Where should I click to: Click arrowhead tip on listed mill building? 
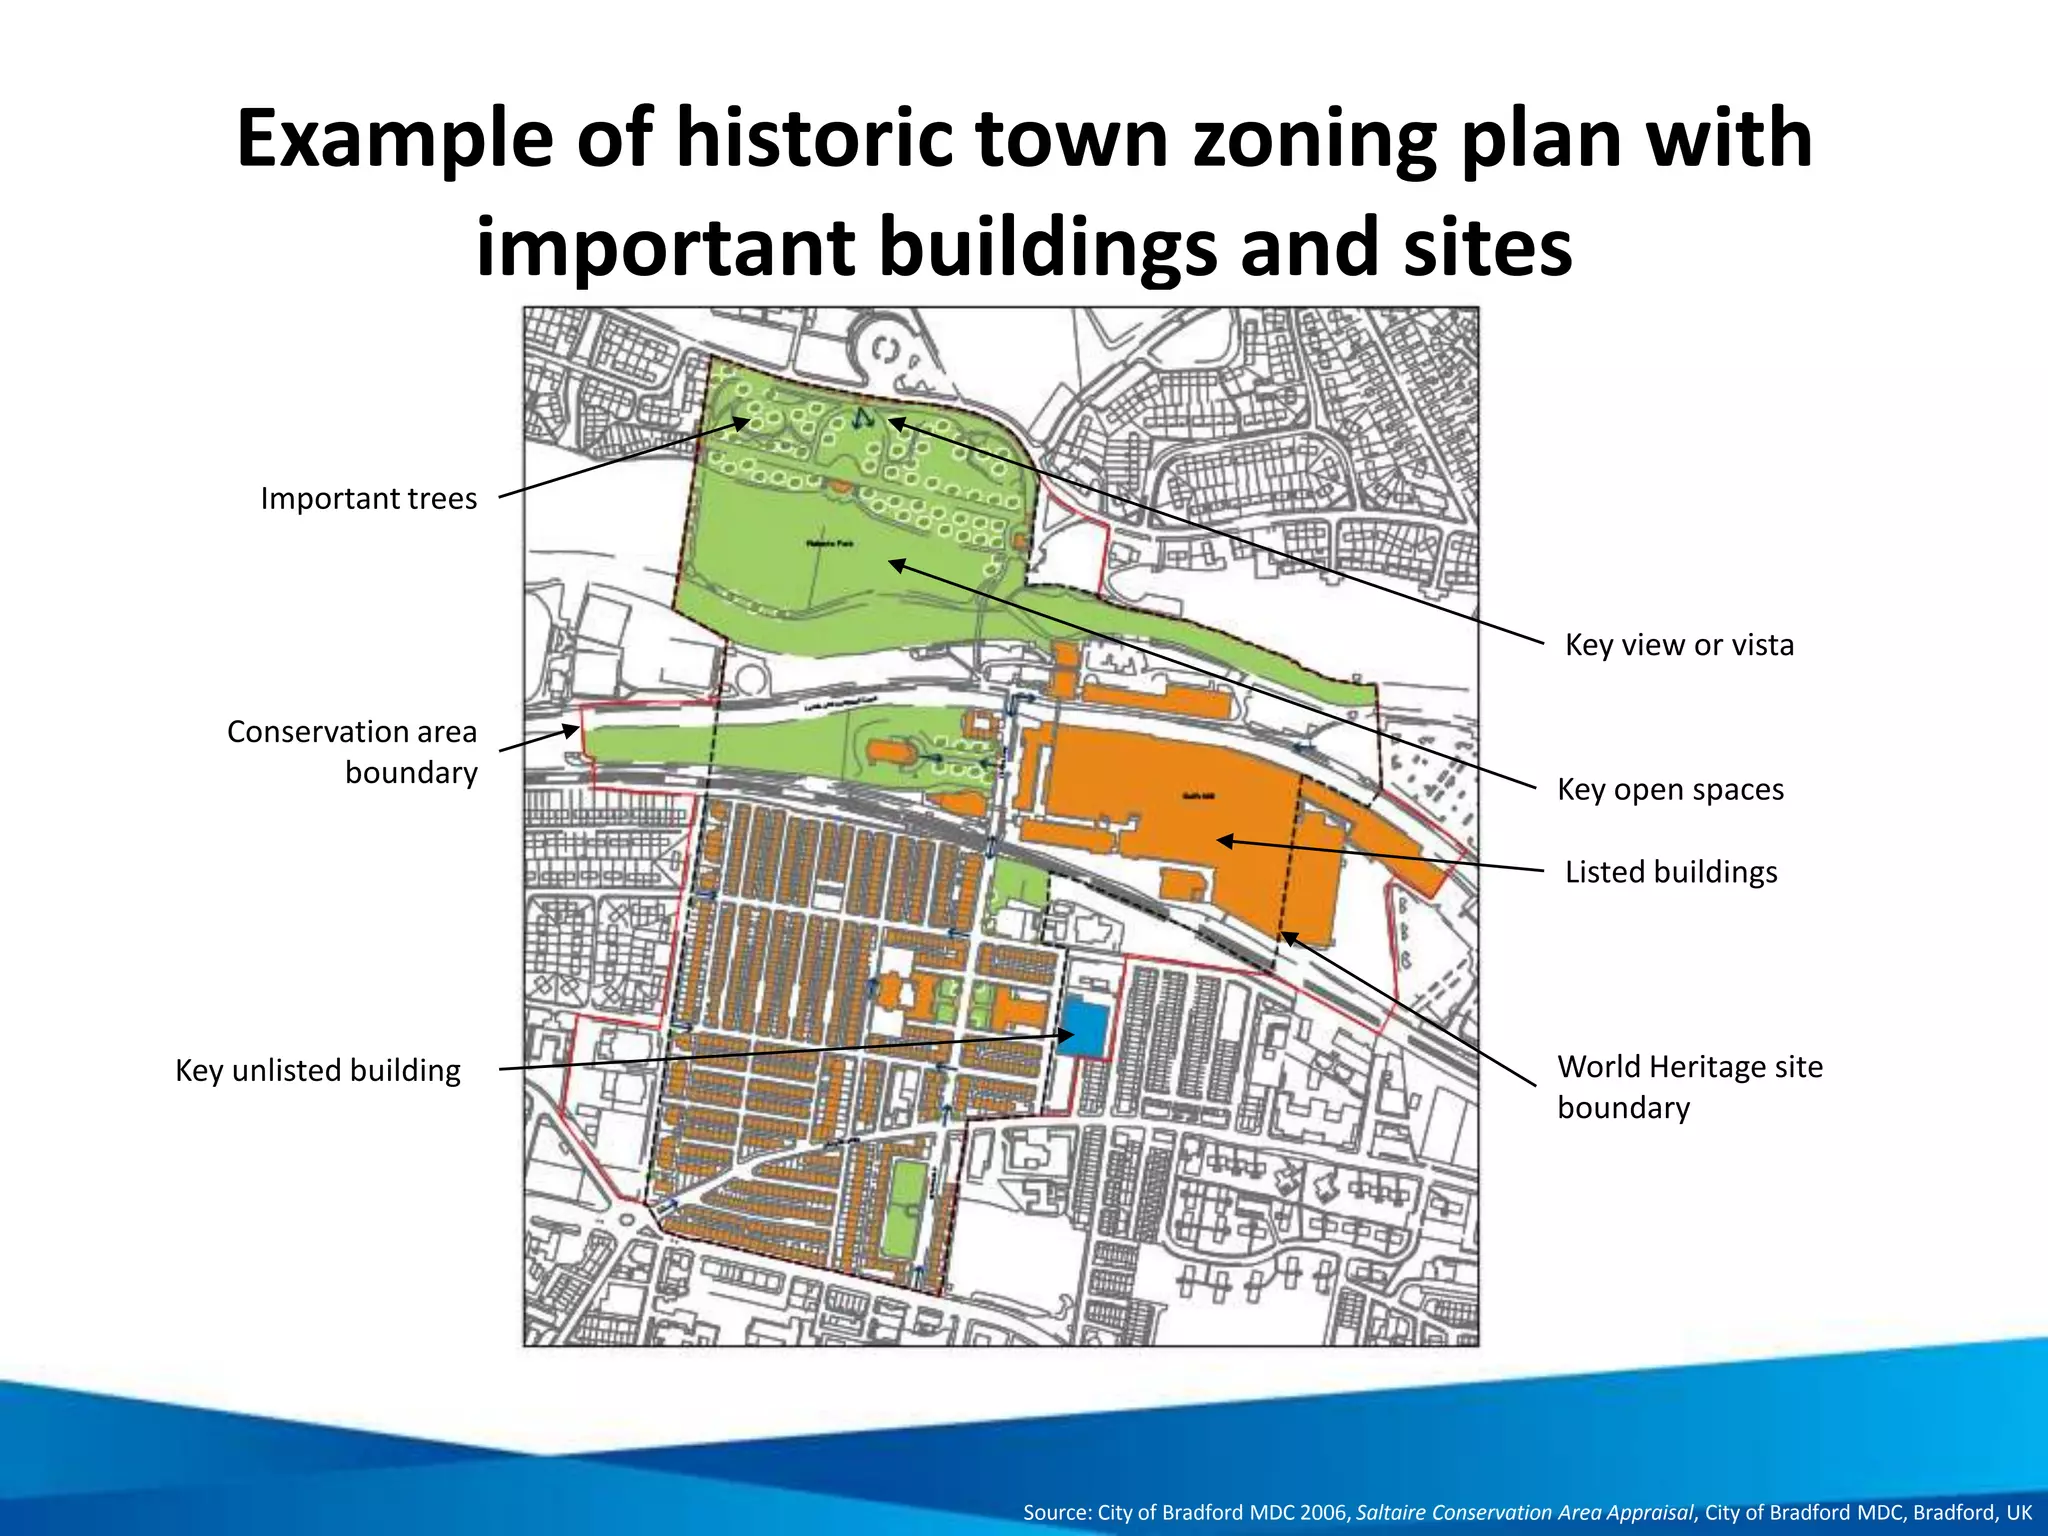pyautogui.click(x=1224, y=841)
